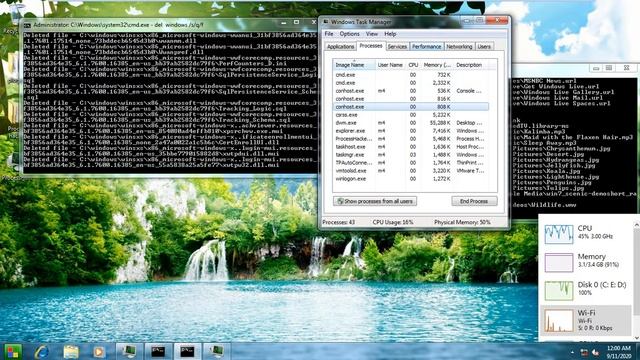Image resolution: width=640 pixels, height=360 pixels.
Task: Click the overlay panel scroll down arrow
Action: tap(636, 338)
